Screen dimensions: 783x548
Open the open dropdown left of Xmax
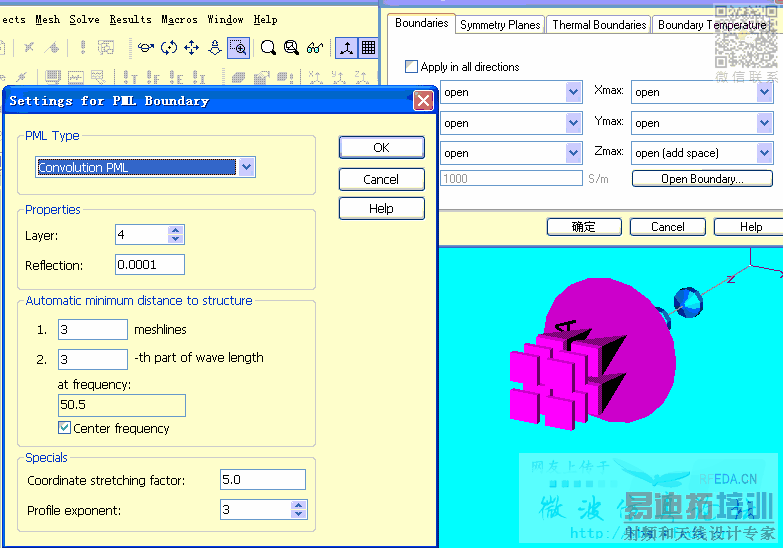click(573, 92)
